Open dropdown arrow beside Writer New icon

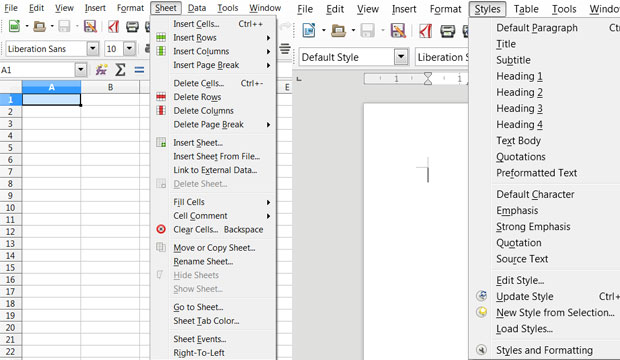[323, 30]
